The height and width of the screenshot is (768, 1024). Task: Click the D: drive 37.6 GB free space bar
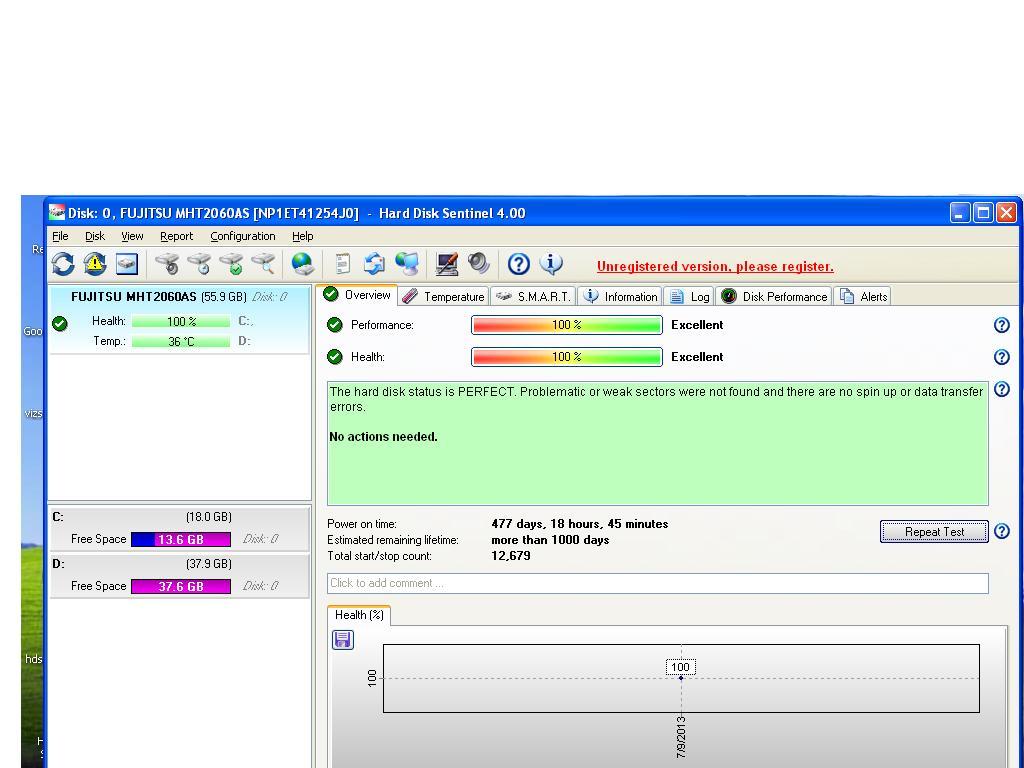point(181,586)
